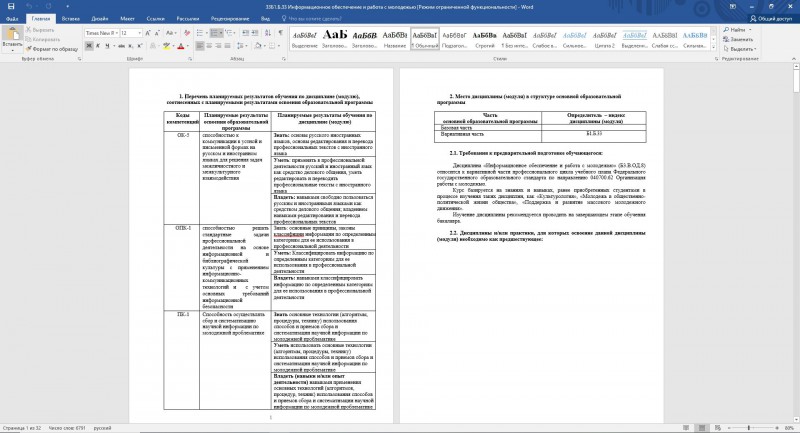This screenshot has height=433, width=800.
Task: Clear all formatting with the eraser icon
Action: coord(187,33)
